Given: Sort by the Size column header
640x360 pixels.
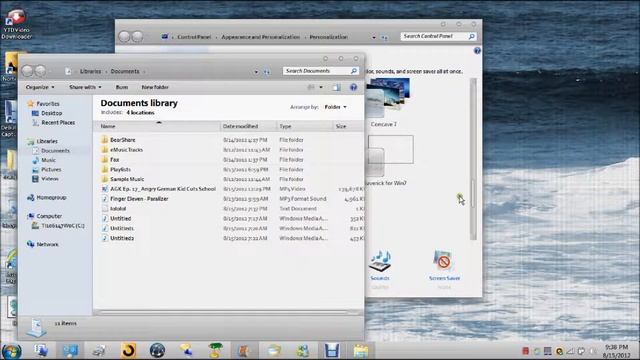Looking at the screenshot, I should coord(348,126).
